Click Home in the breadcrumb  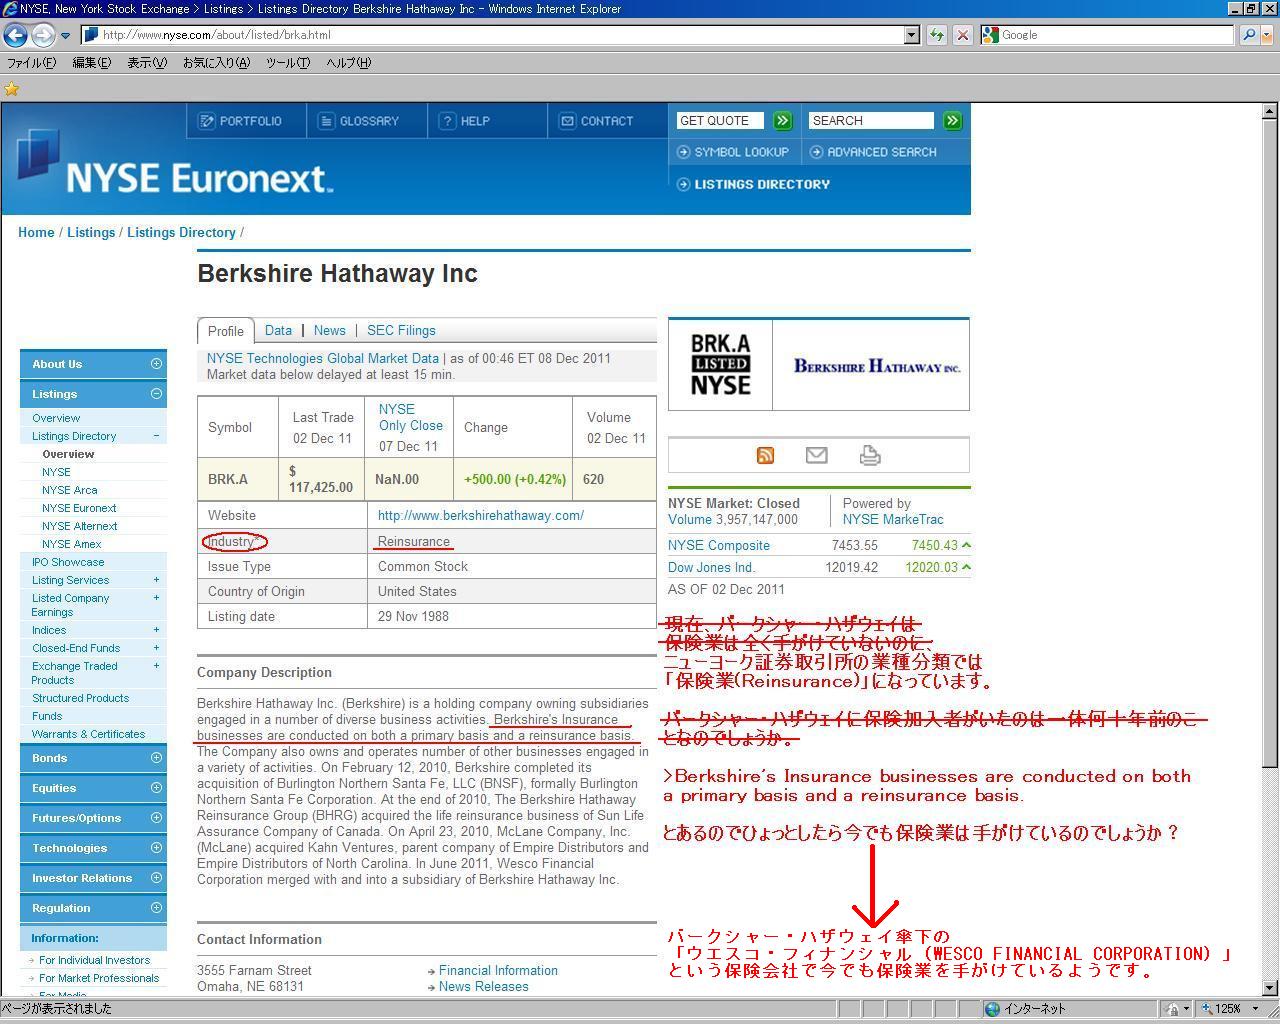[x=36, y=233]
